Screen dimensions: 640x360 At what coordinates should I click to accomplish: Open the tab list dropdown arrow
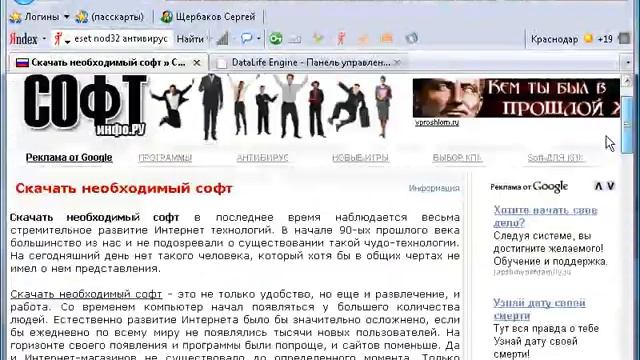point(628,63)
